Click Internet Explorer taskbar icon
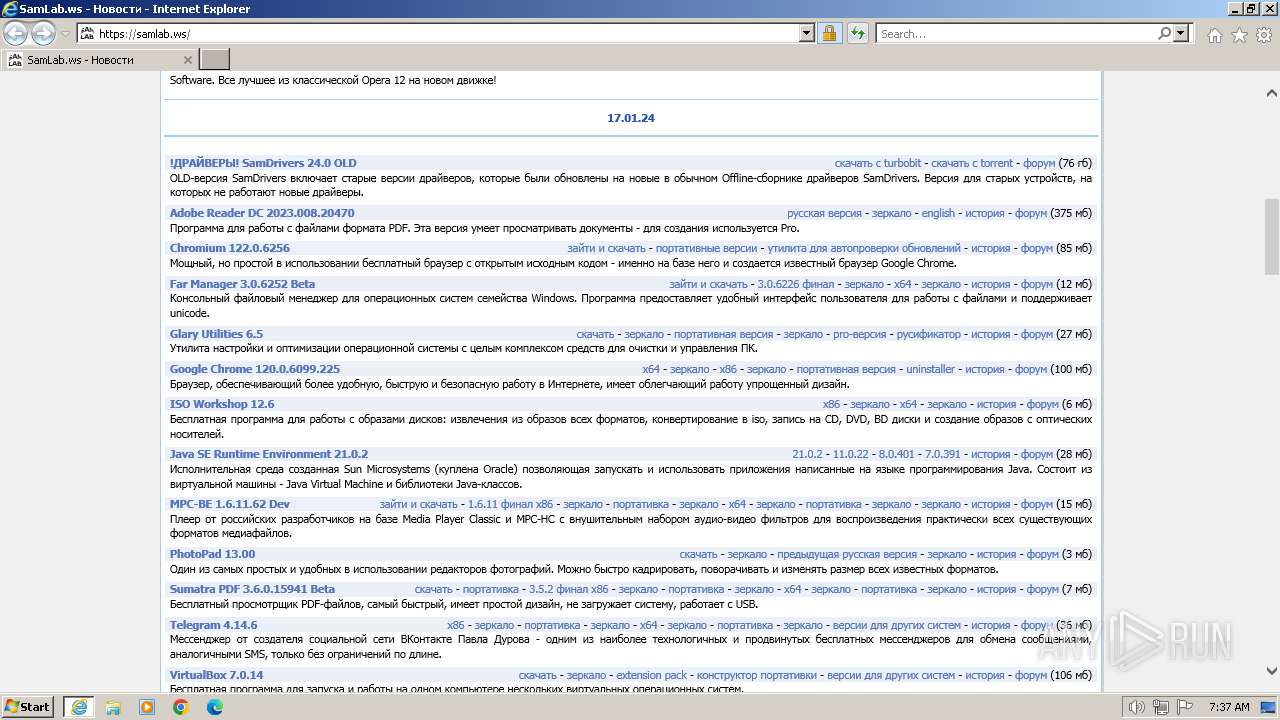This screenshot has height=720, width=1280. click(78, 707)
